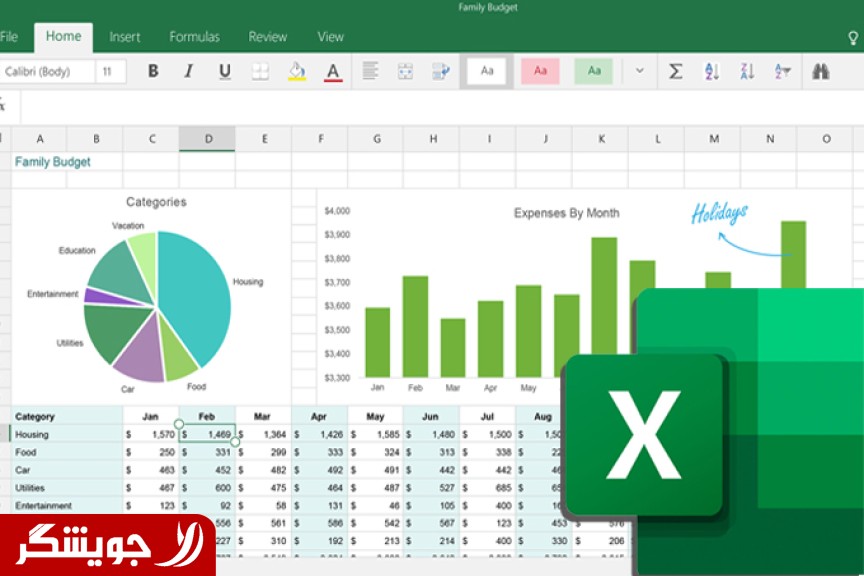Image resolution: width=864 pixels, height=576 pixels.
Task: Apply the red cell style swatch
Action: 540,71
